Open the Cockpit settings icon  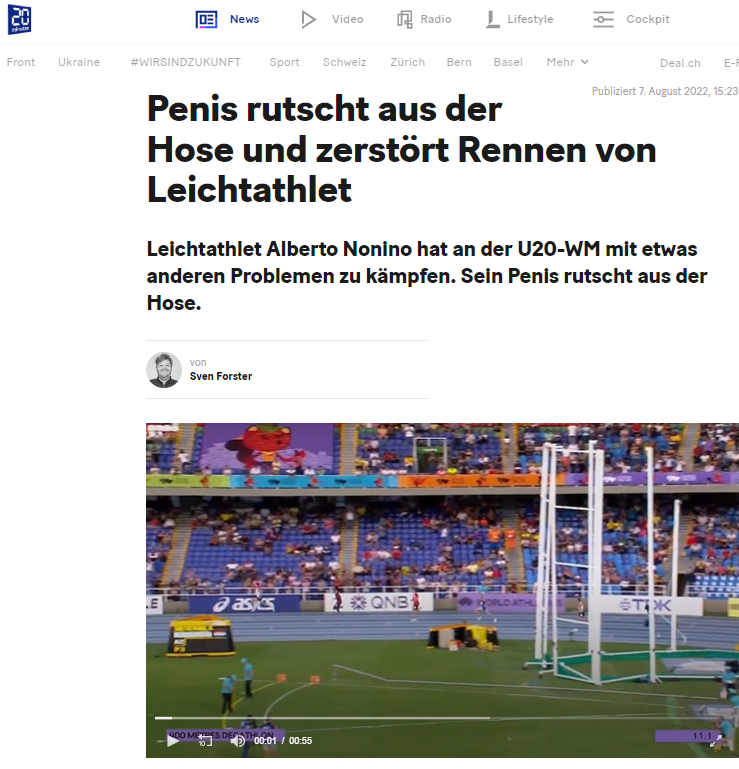[603, 20]
